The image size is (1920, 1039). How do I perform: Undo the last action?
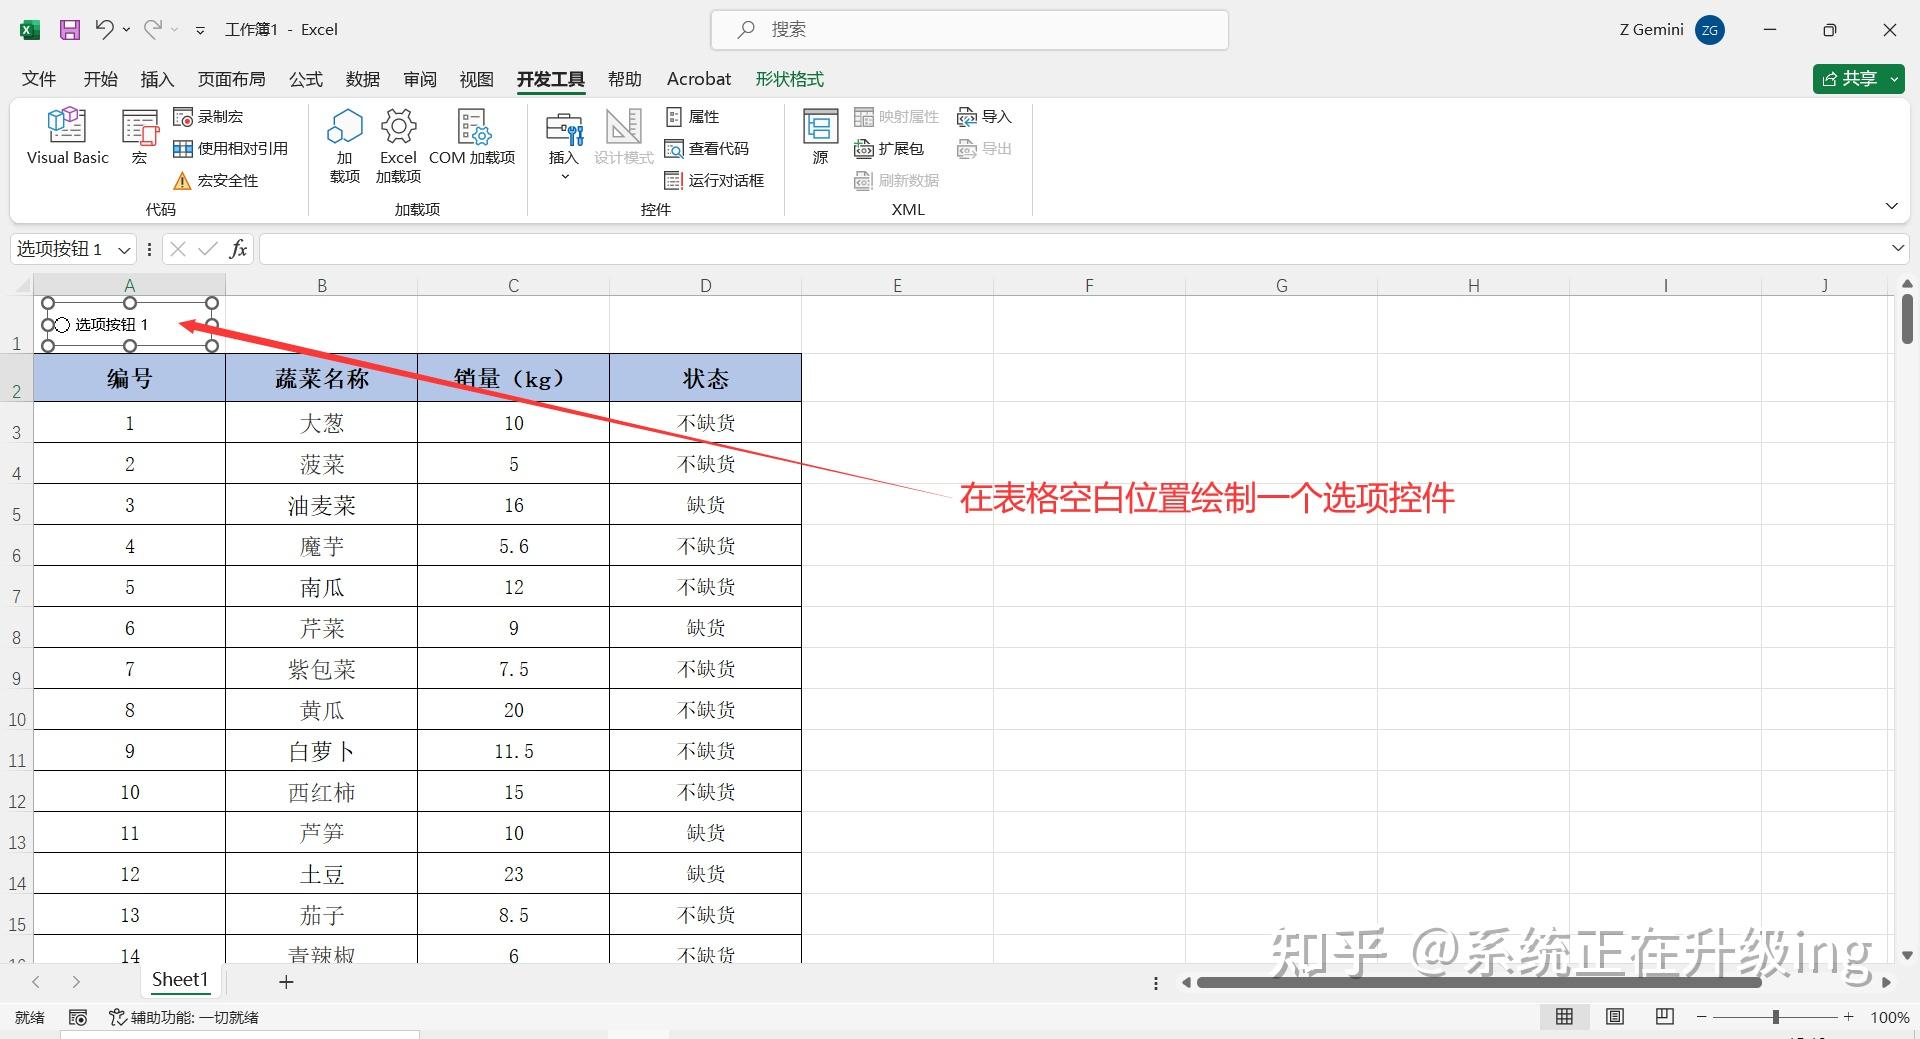tap(104, 30)
